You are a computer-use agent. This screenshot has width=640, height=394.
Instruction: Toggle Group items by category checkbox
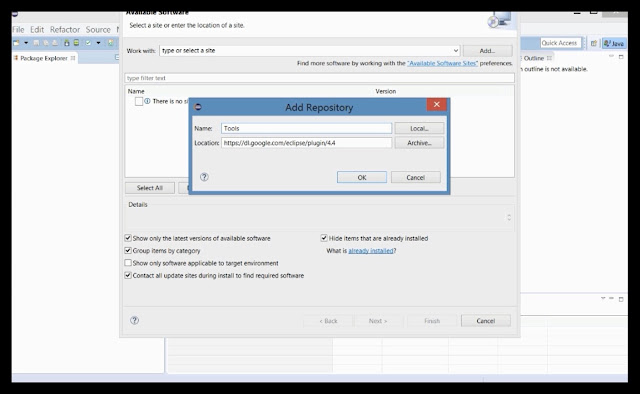(x=128, y=250)
